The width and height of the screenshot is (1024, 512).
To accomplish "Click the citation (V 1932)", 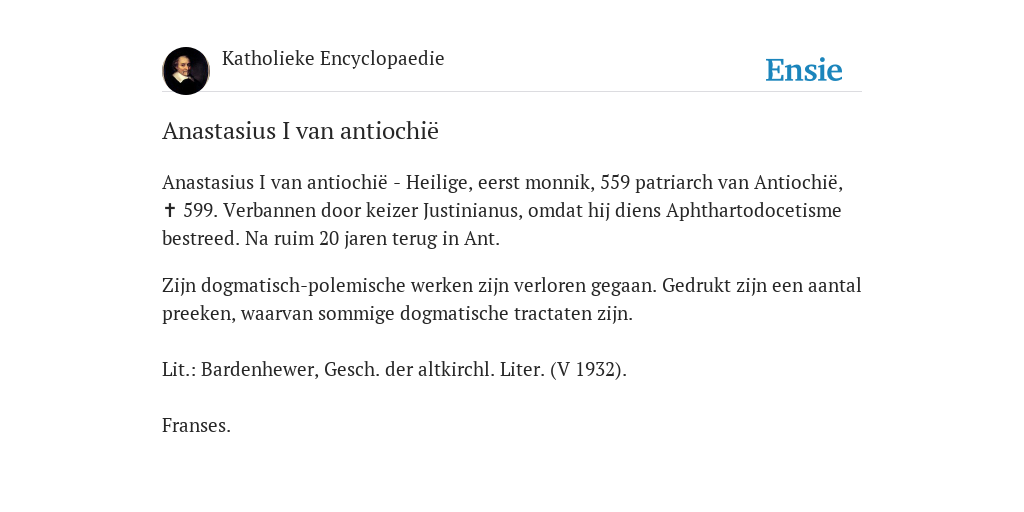I will coord(588,370).
